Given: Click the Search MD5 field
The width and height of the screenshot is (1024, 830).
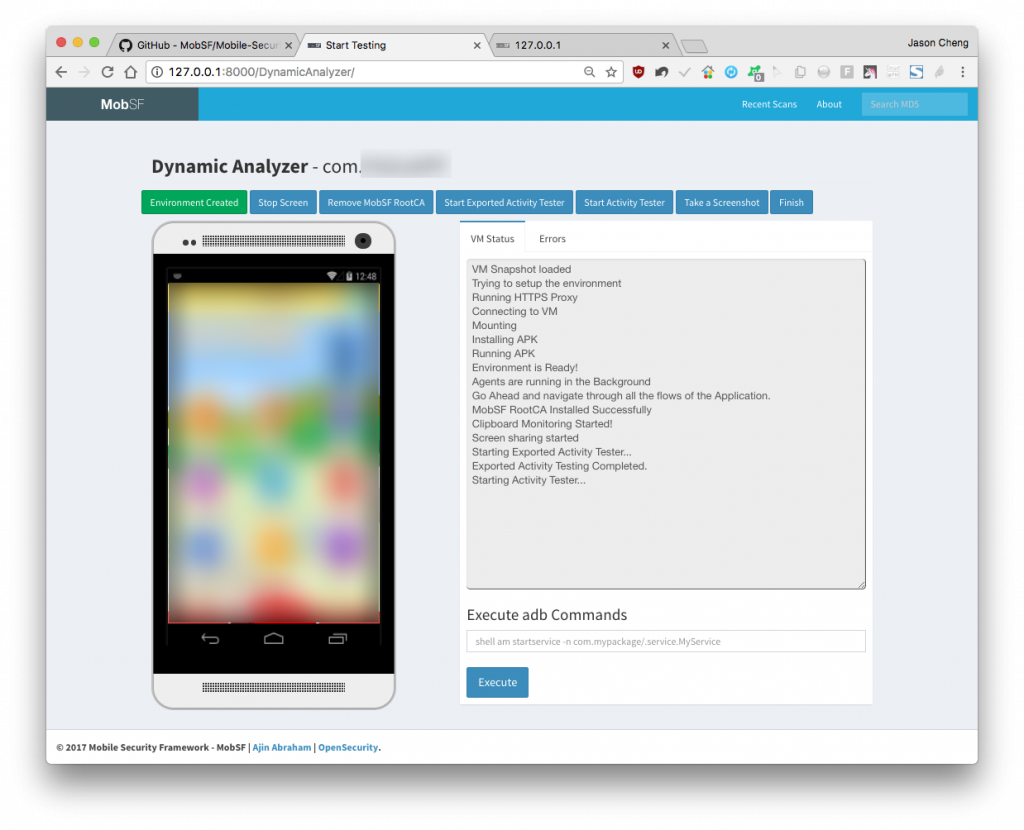Looking at the screenshot, I should [x=914, y=104].
